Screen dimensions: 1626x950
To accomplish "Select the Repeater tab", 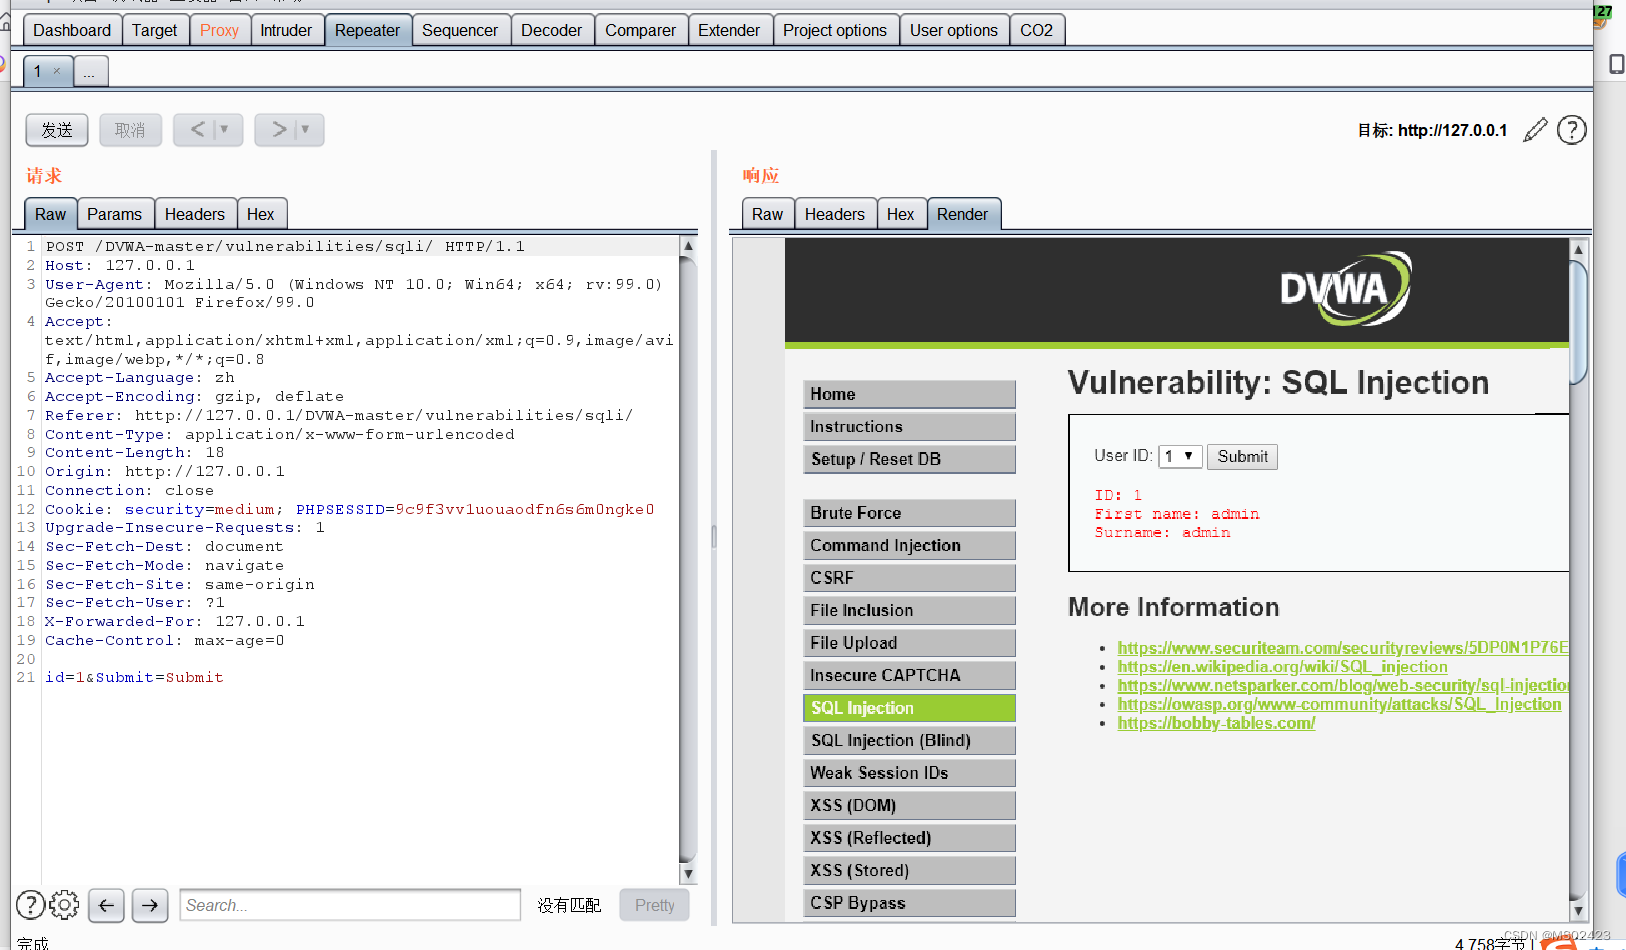I will (367, 30).
